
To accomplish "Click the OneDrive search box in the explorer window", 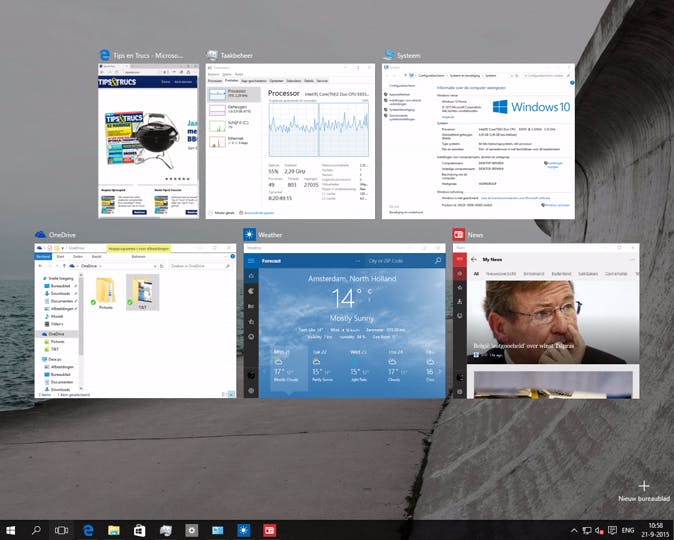I will click(201, 266).
